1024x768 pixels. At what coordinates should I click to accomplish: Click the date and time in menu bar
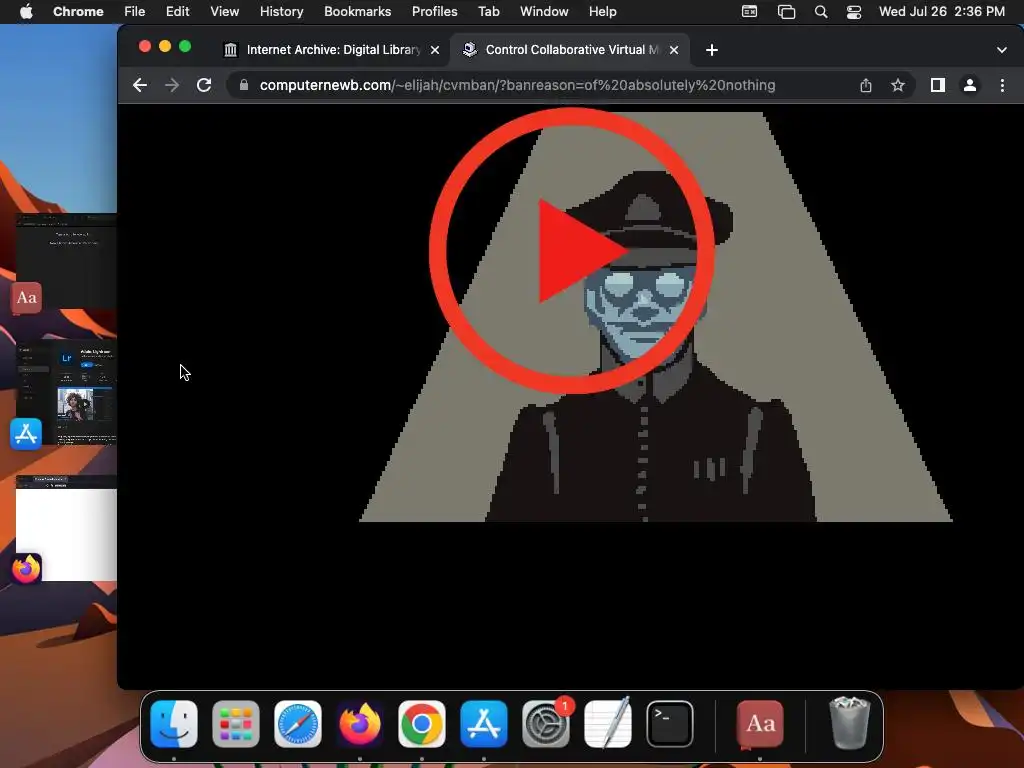[942, 12]
